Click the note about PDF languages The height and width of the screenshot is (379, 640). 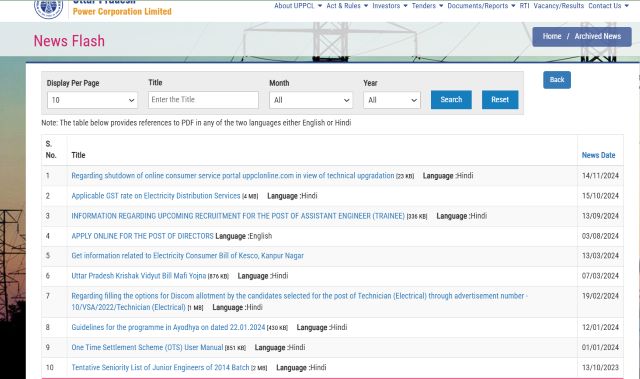pos(196,123)
